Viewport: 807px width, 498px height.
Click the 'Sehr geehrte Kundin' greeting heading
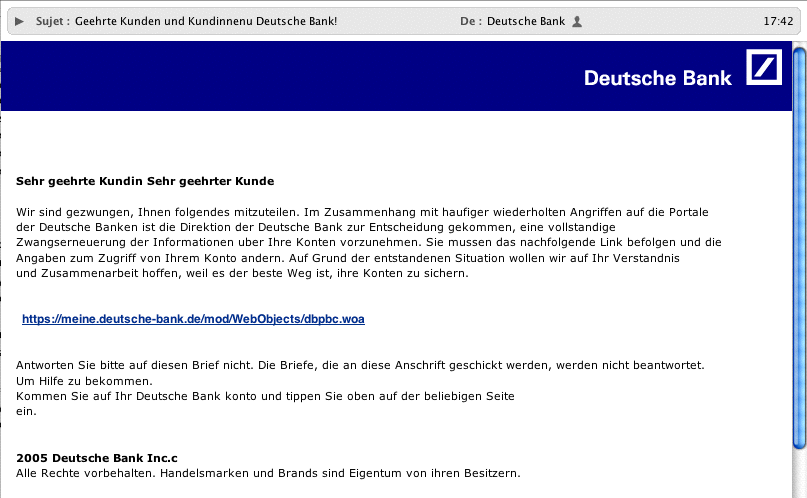tap(145, 181)
